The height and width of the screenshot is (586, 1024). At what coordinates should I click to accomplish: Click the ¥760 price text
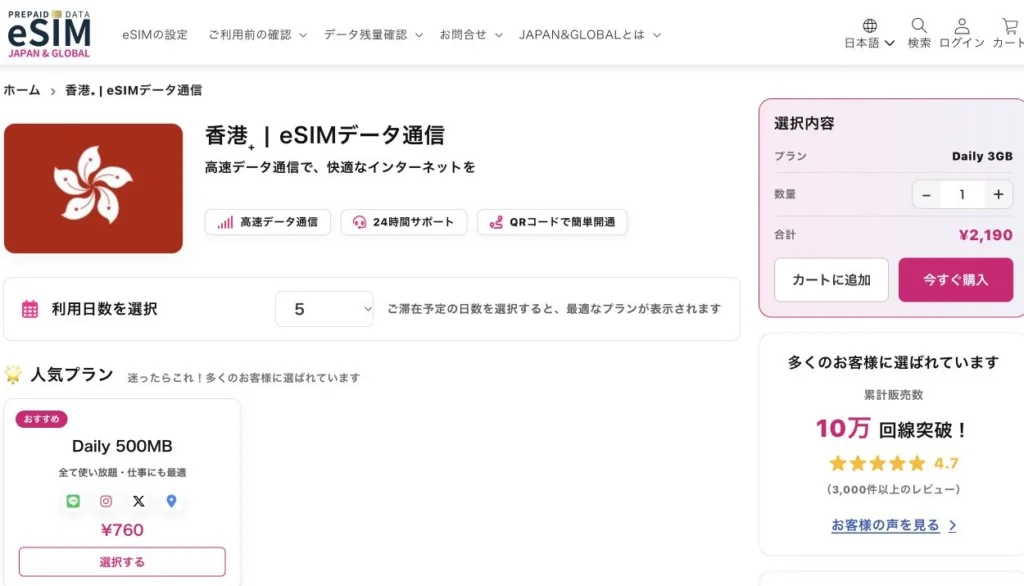point(122,530)
